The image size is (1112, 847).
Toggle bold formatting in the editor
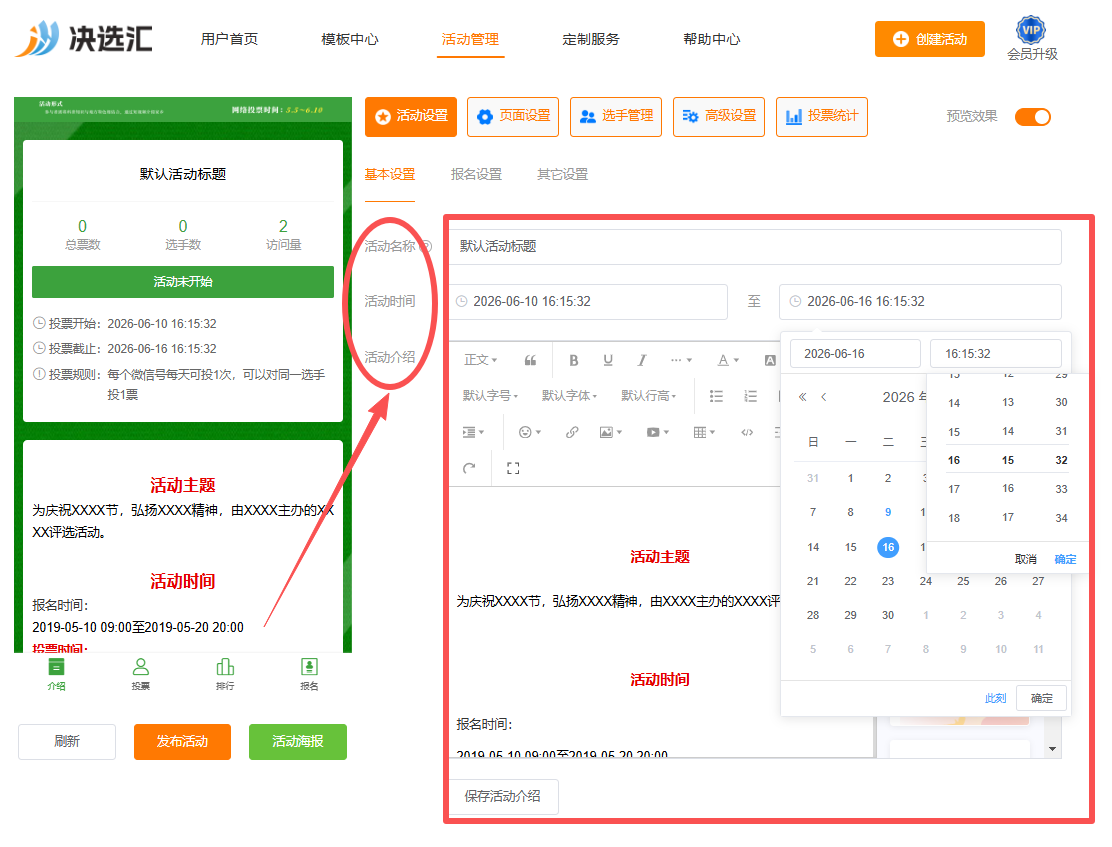(574, 360)
